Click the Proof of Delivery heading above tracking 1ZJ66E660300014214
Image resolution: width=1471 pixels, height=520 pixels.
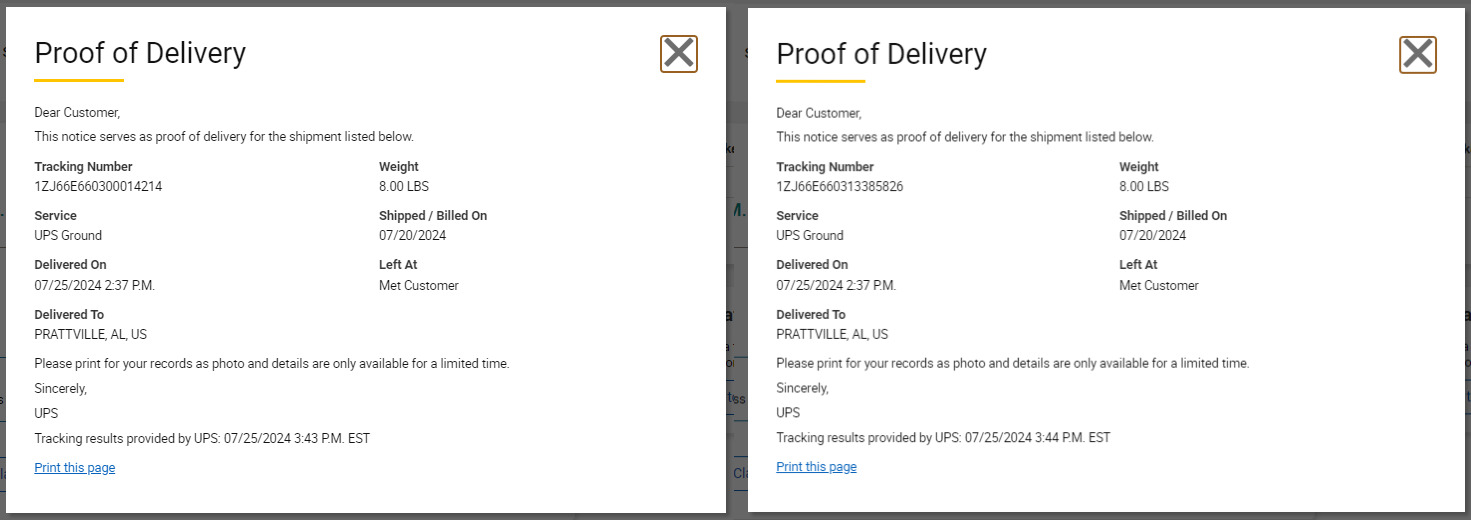tap(140, 53)
